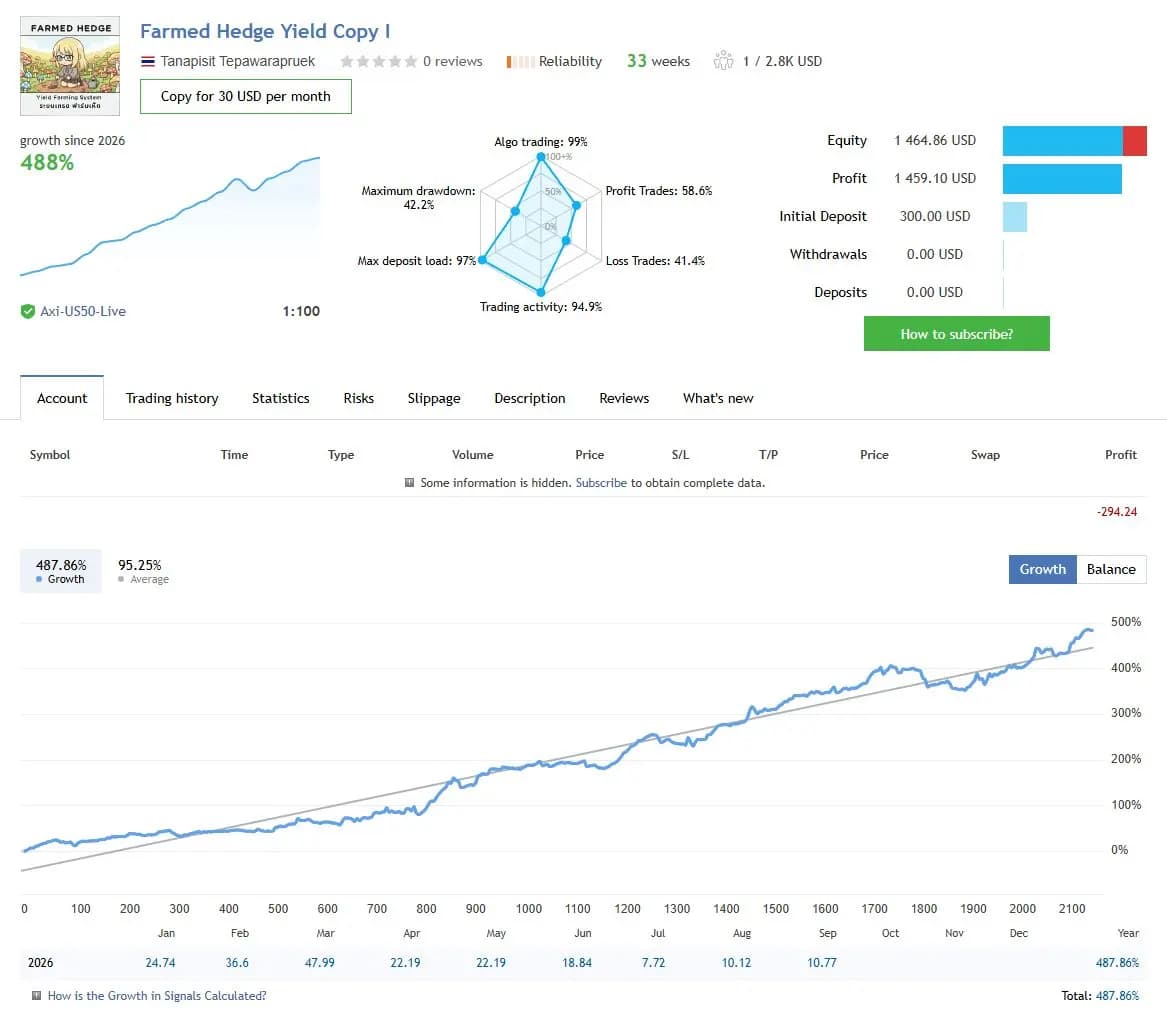Switch the chart to Growth view
Viewport: 1167px width, 1027px height.
[1043, 569]
